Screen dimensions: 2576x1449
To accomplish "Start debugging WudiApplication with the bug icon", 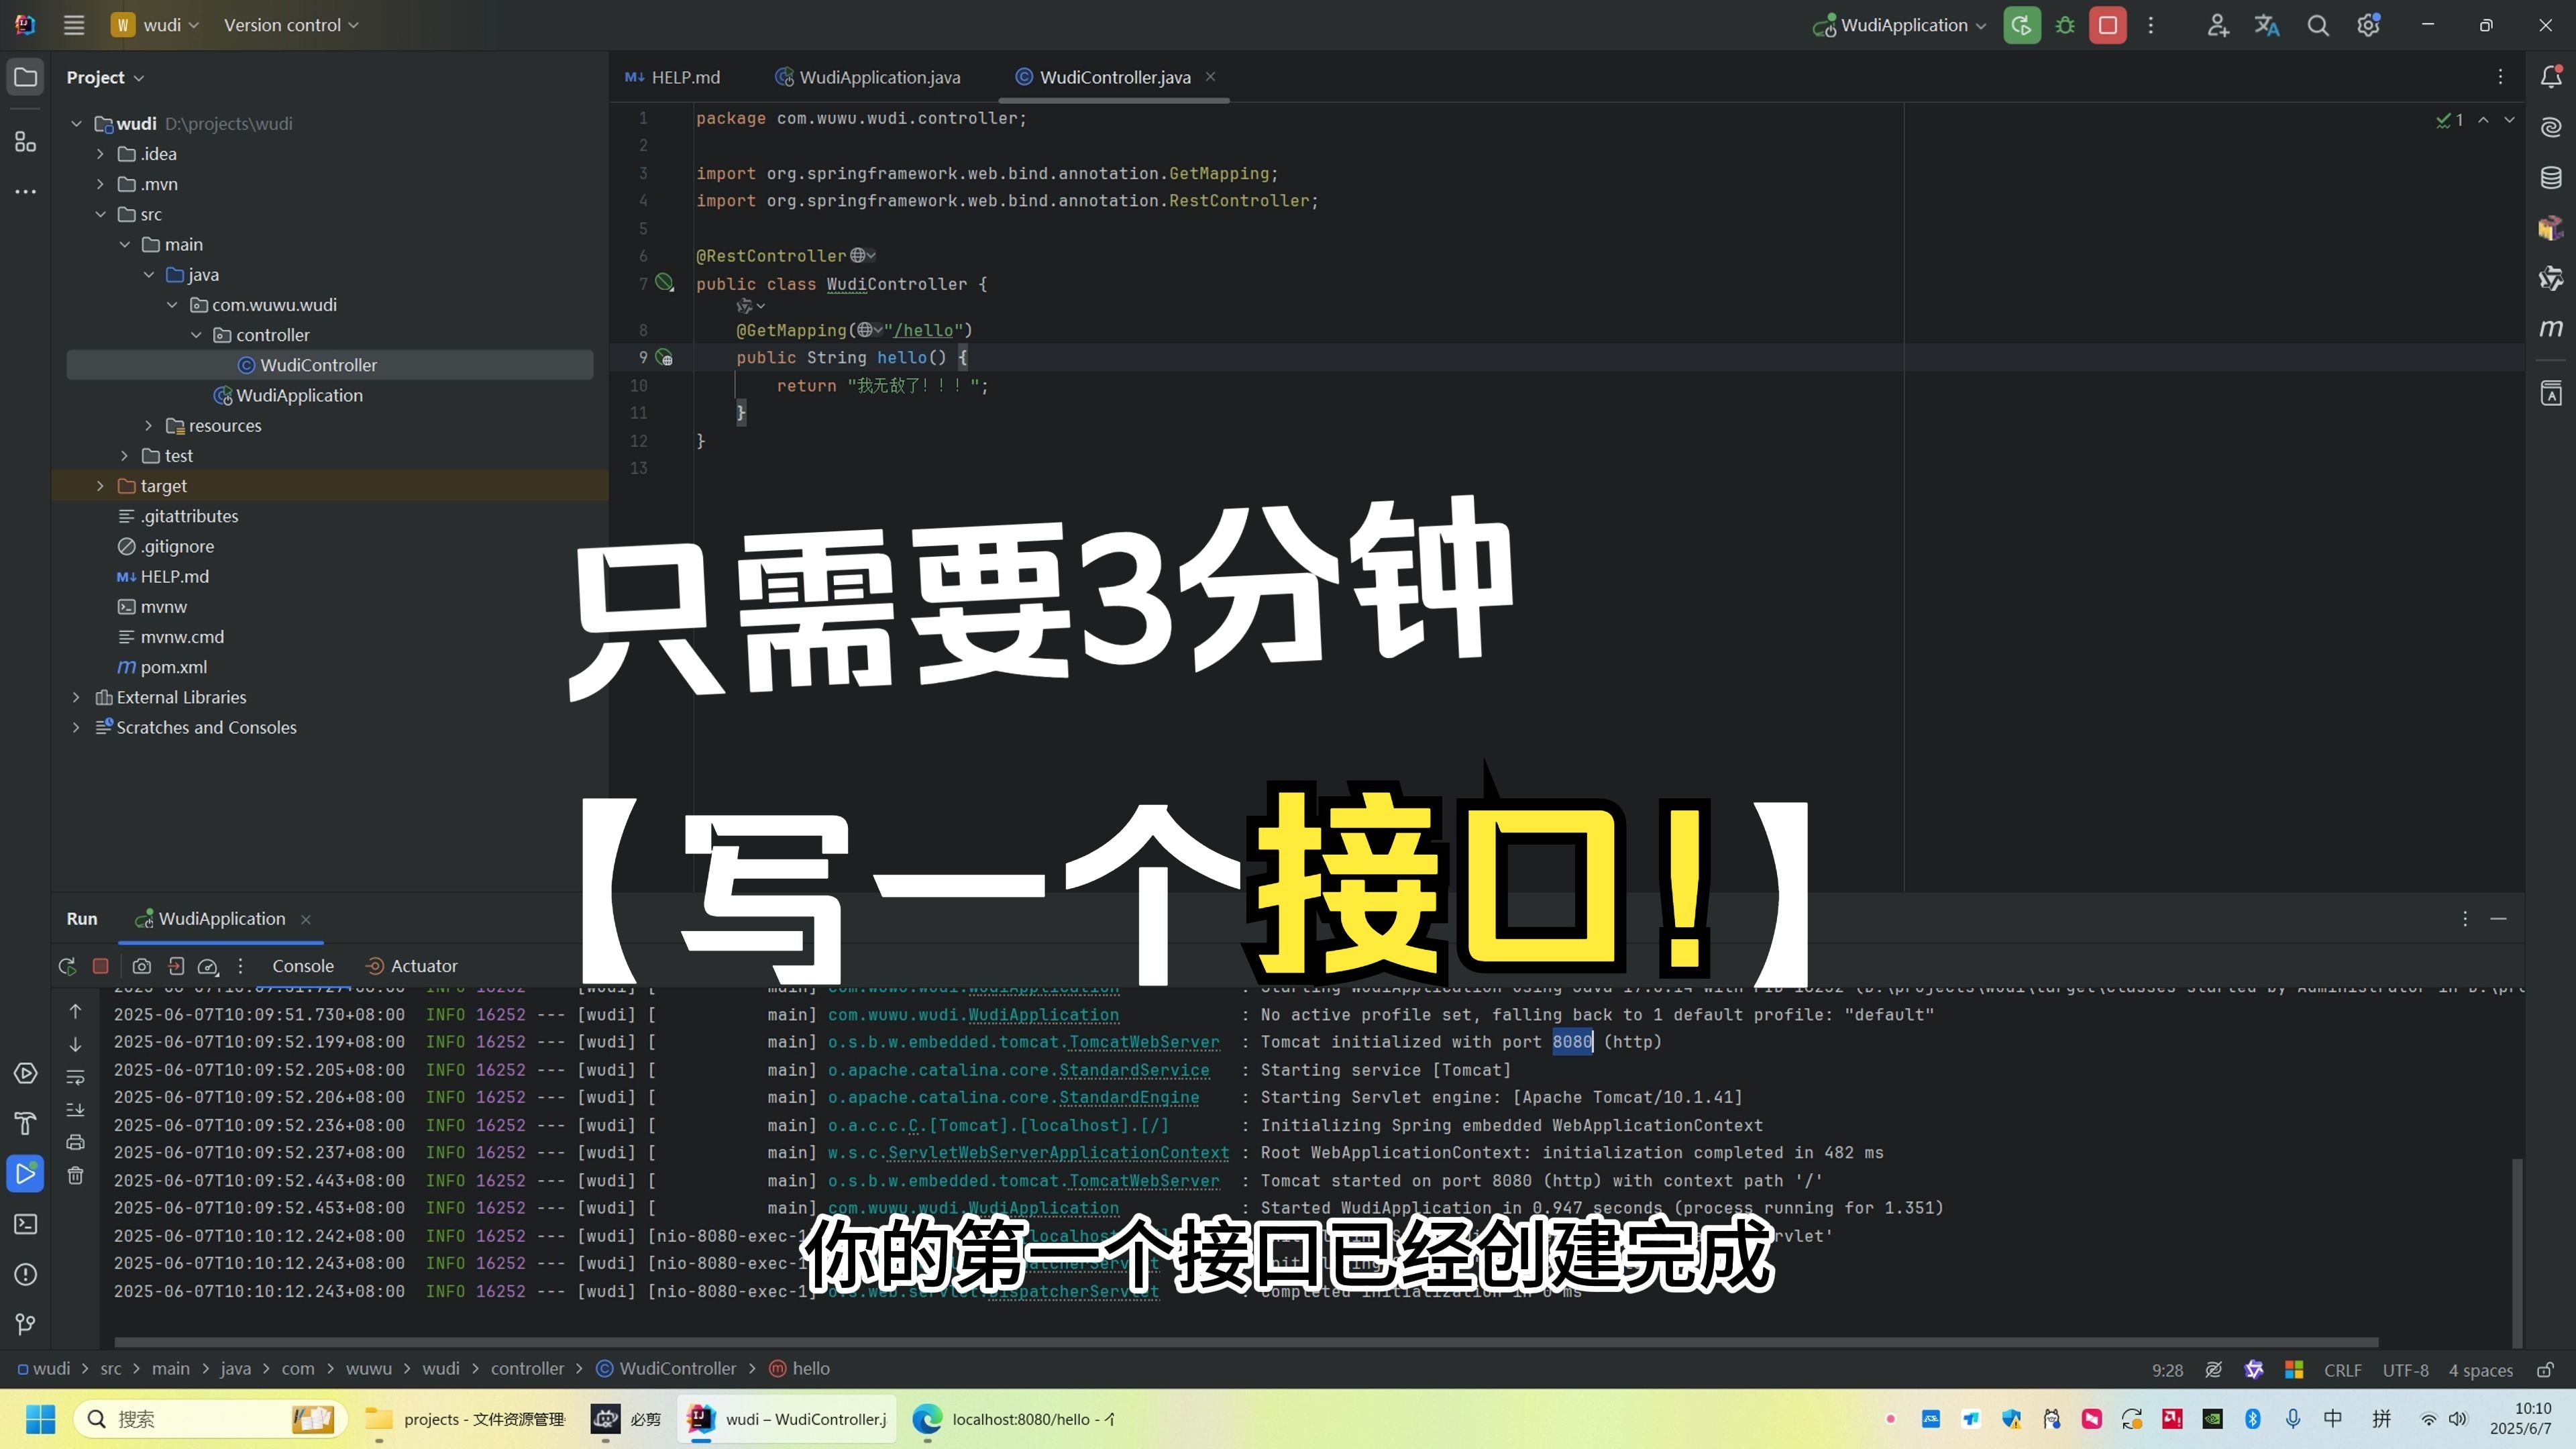I will point(2065,25).
